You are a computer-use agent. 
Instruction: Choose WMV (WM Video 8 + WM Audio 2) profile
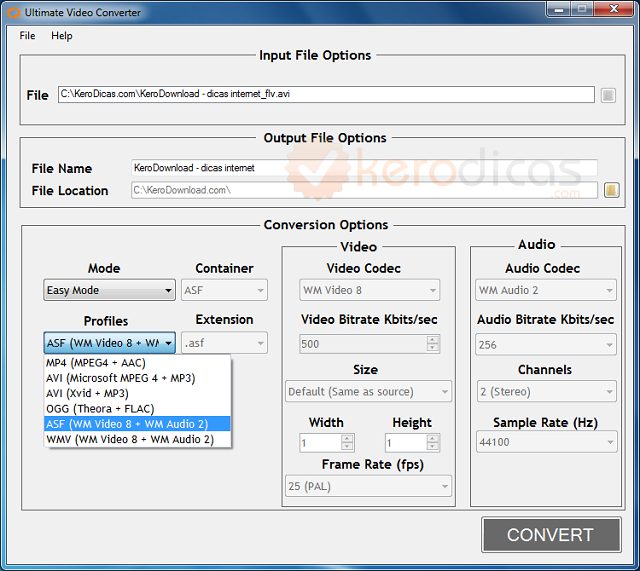[137, 439]
